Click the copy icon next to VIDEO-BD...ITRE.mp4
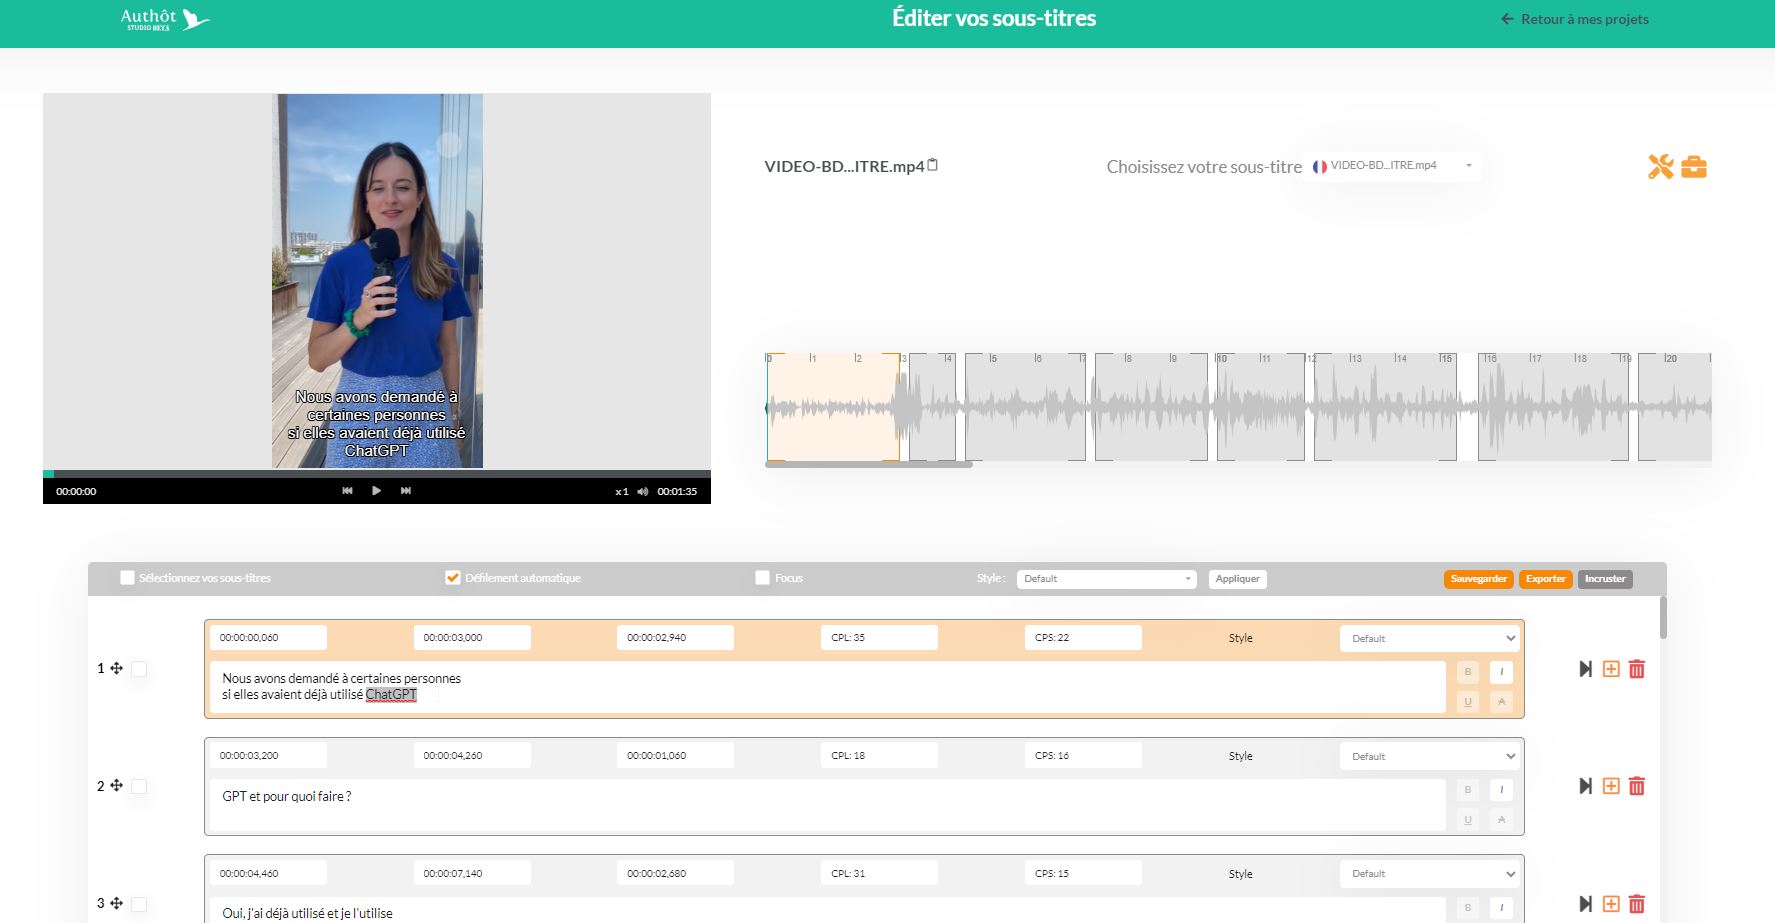The height and width of the screenshot is (923, 1775). point(933,165)
